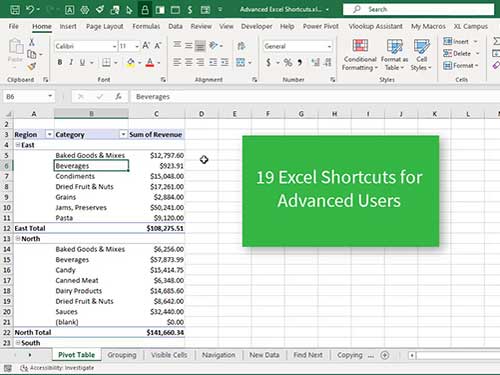Click the Insert cells button
Viewport: 500px width, 375px height.
pyautogui.click(x=456, y=41)
